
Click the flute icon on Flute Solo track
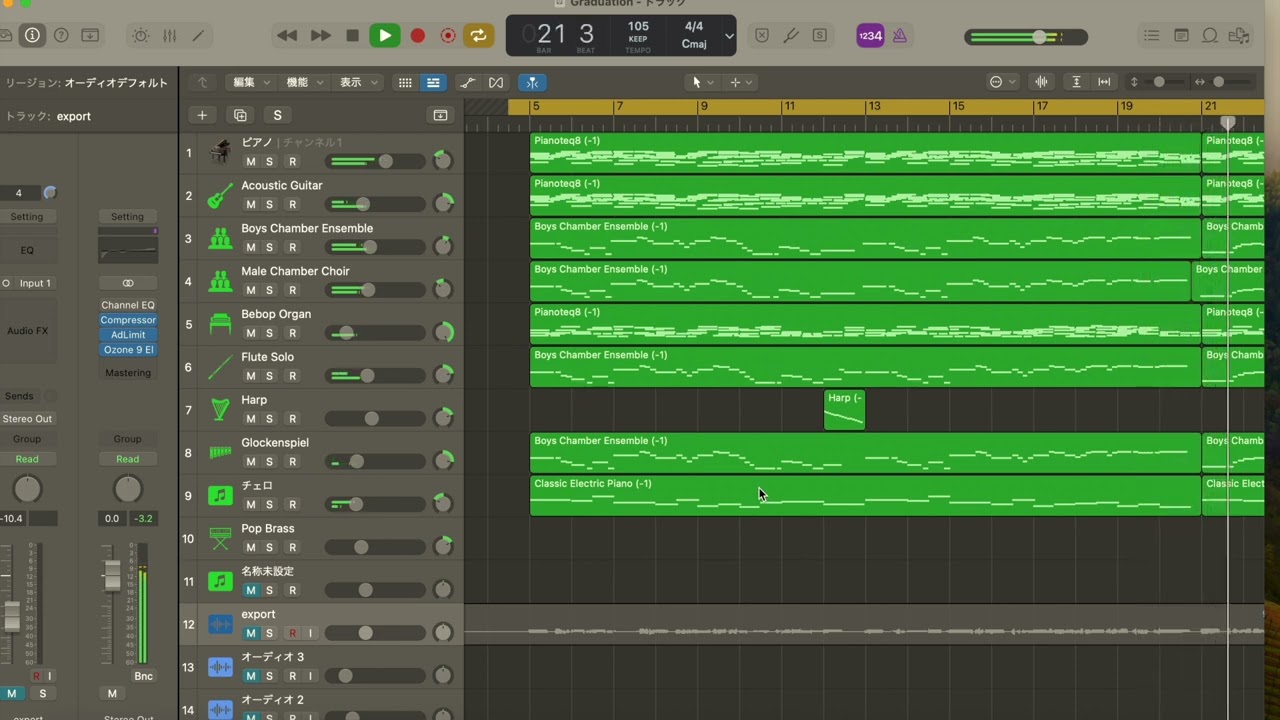(x=220, y=367)
